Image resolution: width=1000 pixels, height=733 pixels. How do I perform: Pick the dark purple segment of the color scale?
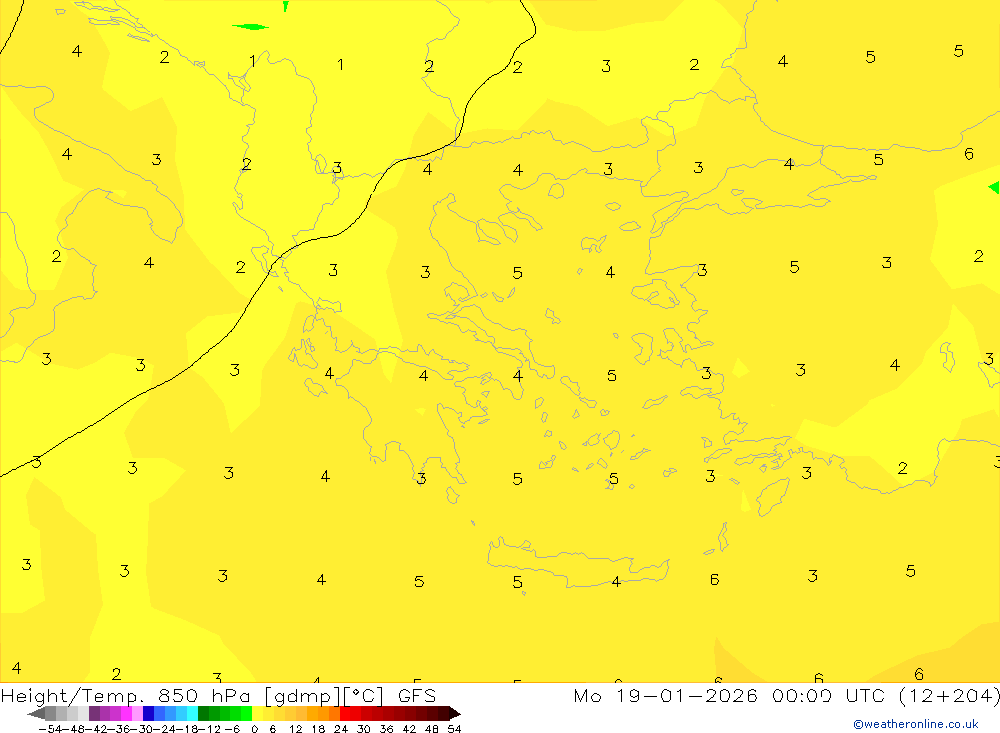click(x=94, y=713)
